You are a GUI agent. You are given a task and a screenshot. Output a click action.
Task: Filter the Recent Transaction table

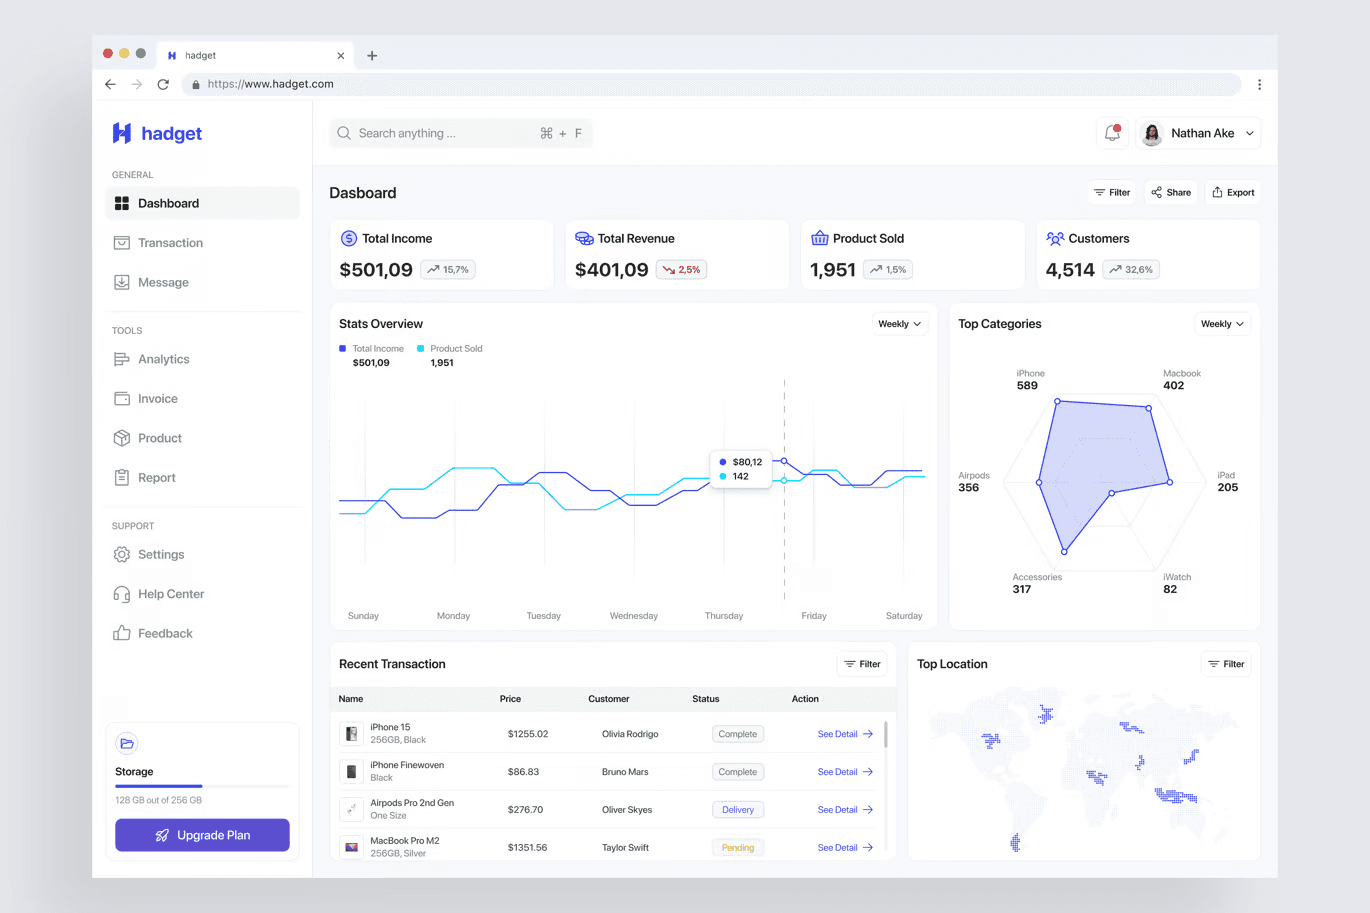[862, 664]
